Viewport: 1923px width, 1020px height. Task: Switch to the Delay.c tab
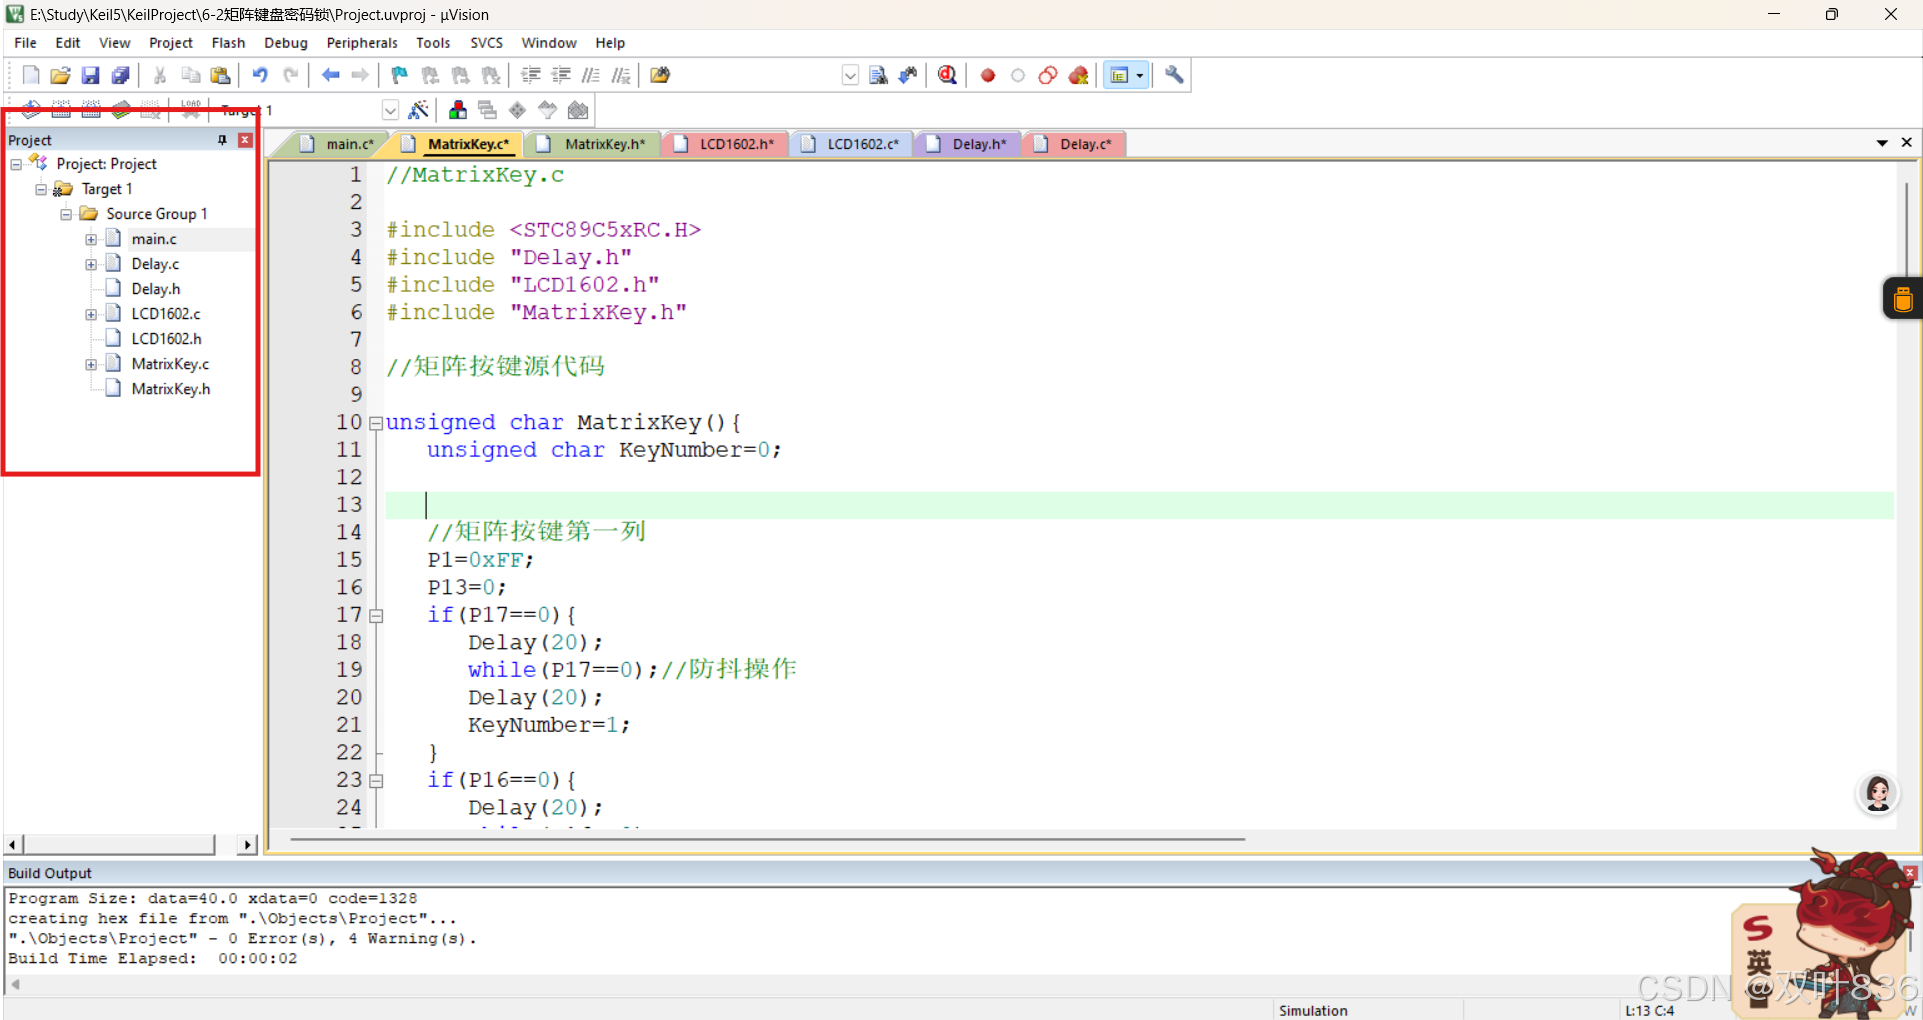(1075, 144)
